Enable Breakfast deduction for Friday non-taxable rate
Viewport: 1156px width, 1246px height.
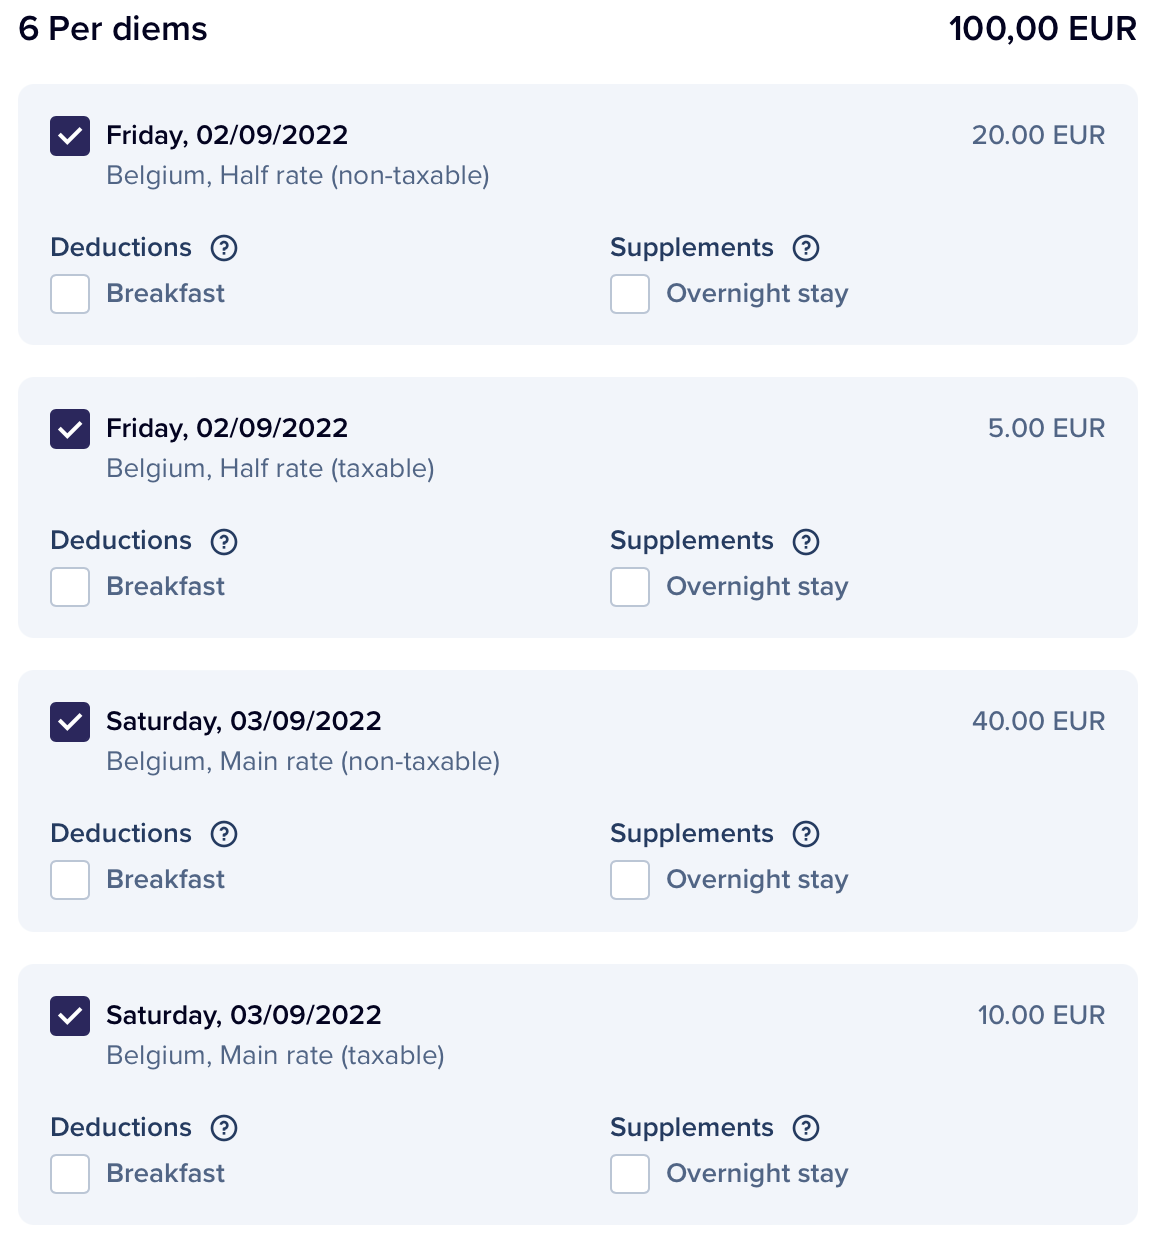70,294
